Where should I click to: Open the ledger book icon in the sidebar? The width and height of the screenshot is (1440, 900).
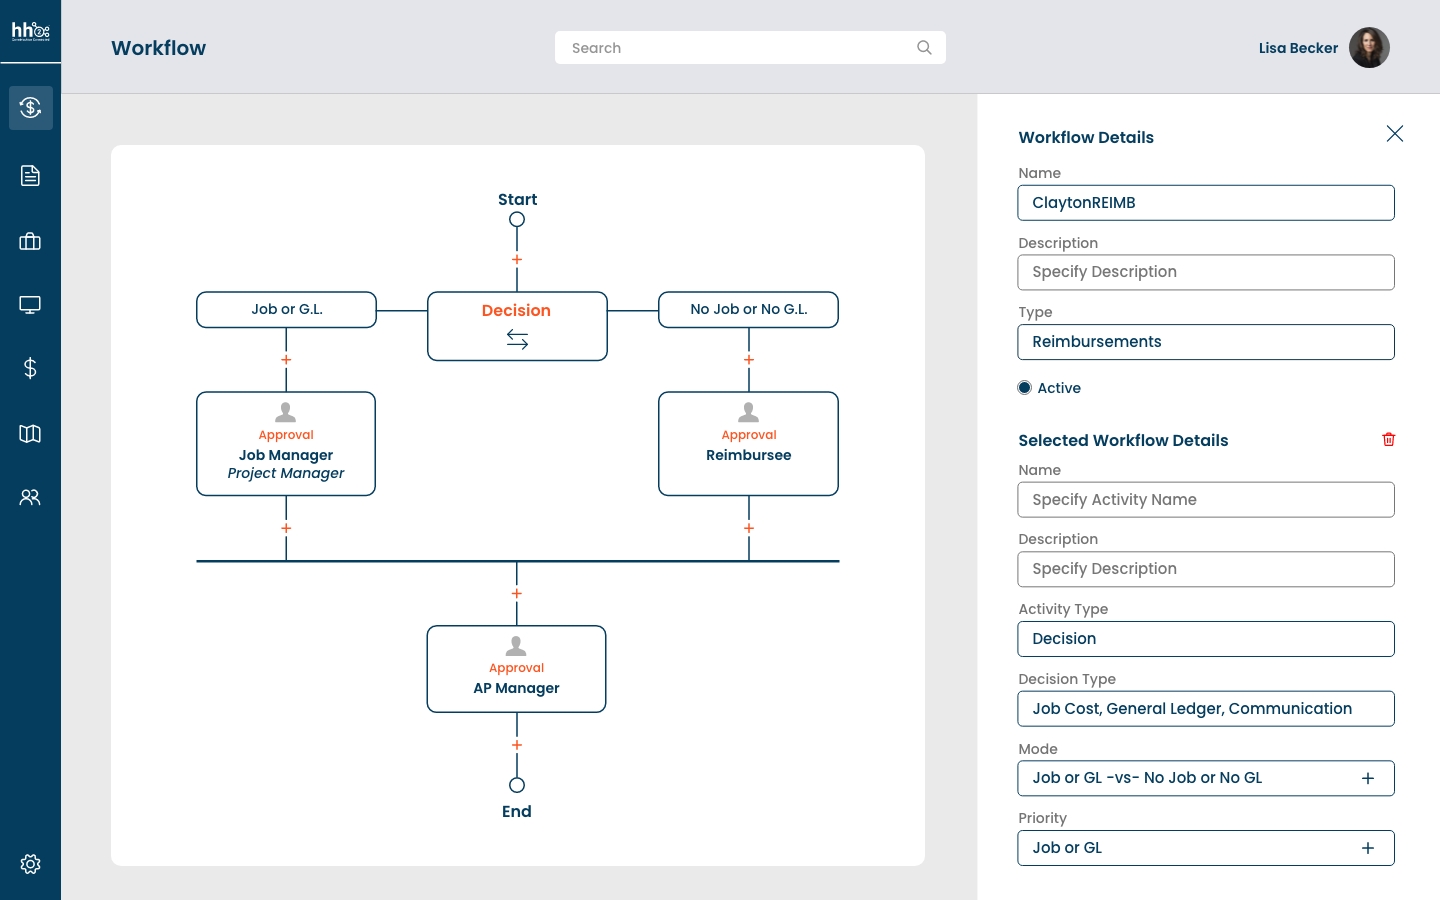tap(30, 433)
